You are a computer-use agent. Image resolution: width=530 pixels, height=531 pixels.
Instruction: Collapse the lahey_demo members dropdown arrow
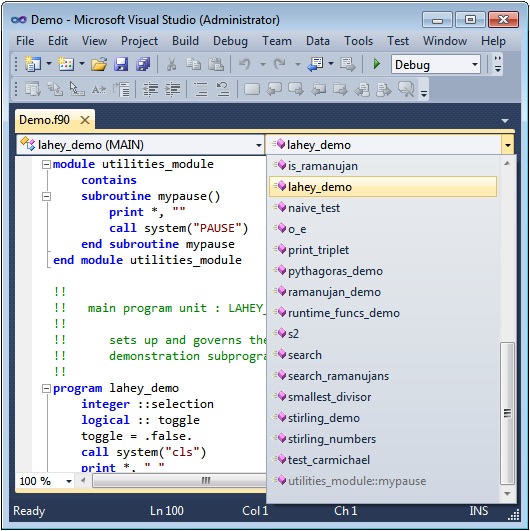pyautogui.click(x=508, y=145)
